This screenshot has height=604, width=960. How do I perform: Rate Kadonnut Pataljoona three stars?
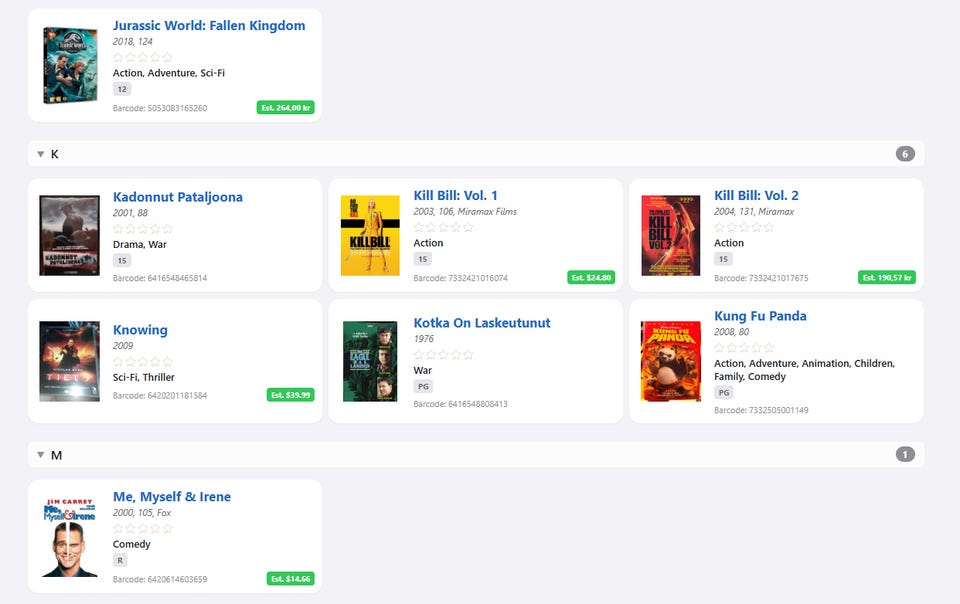143,229
